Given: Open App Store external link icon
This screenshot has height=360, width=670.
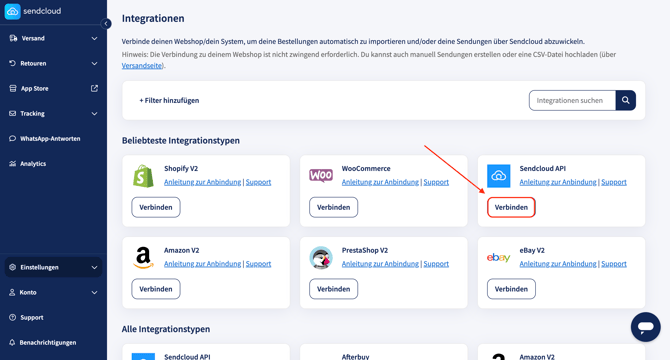Looking at the screenshot, I should point(94,88).
